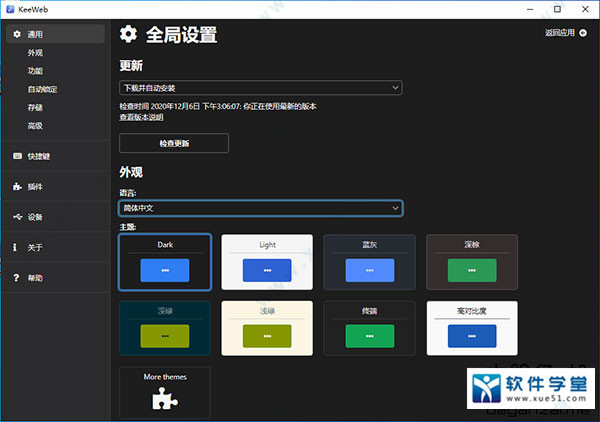Viewport: 600px width, 422px height.
Task: Click the update status text 检查时间
Action: (x=218, y=106)
